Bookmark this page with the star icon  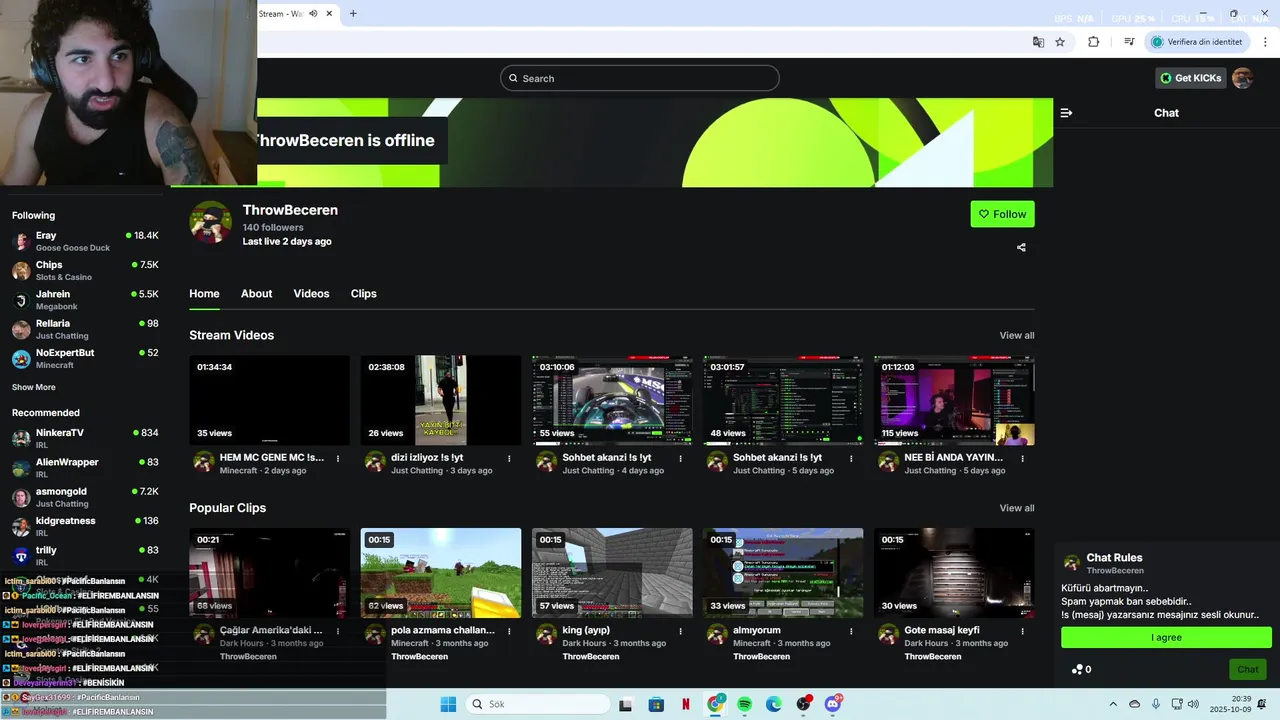point(1060,42)
